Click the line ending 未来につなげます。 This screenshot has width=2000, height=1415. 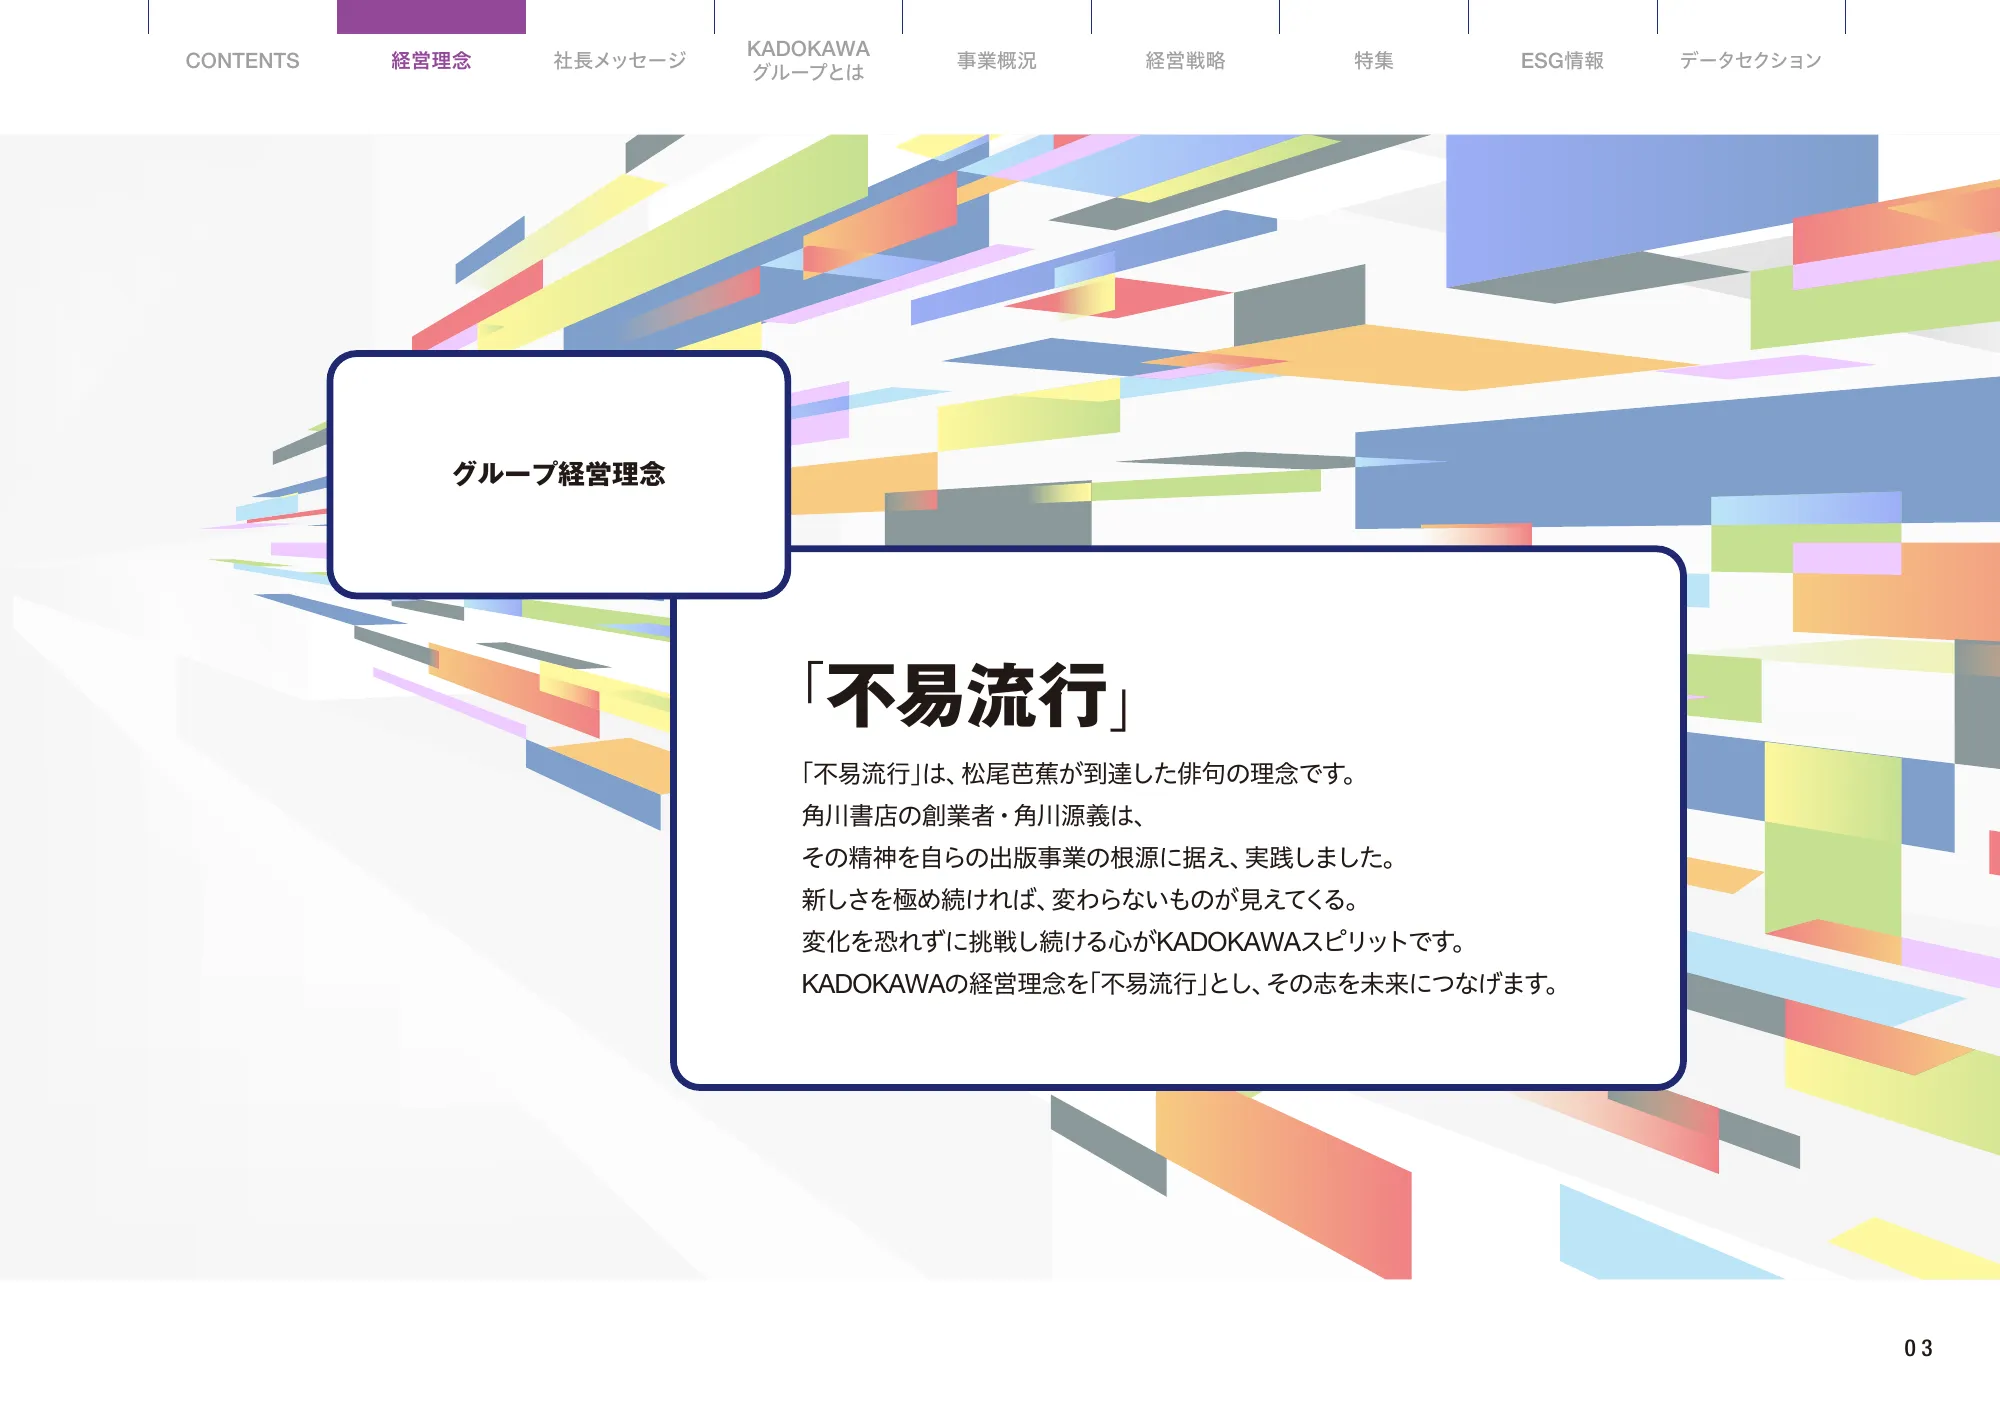pos(1181,983)
